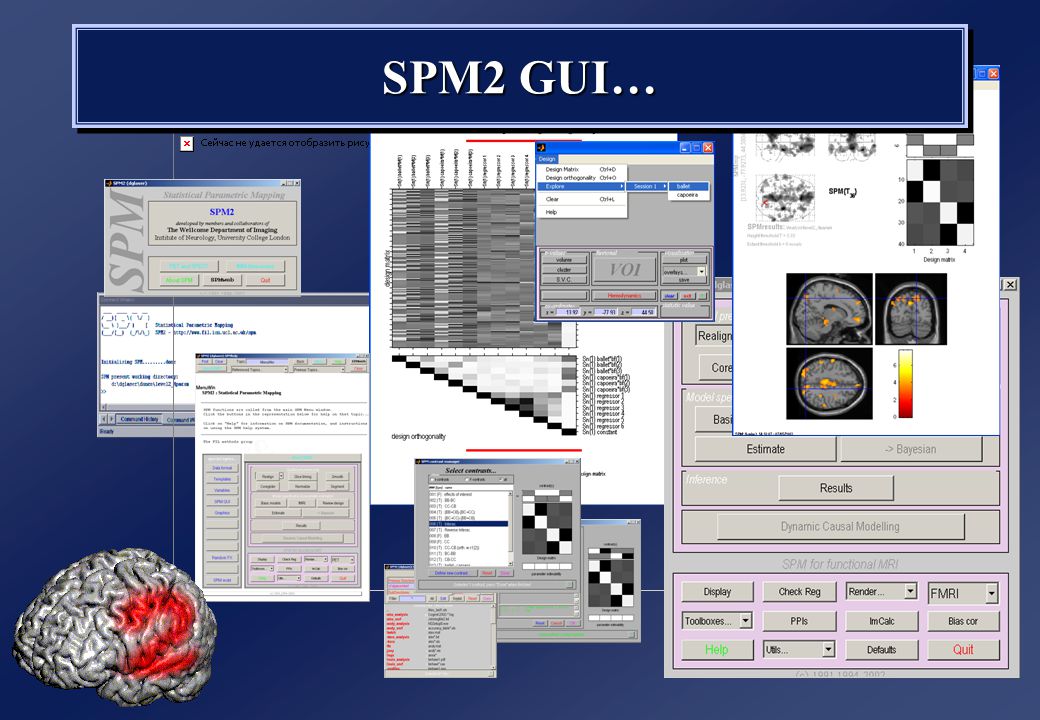The height and width of the screenshot is (720, 1040).
Task: Open Results in the Inference panel
Action: tap(836, 488)
